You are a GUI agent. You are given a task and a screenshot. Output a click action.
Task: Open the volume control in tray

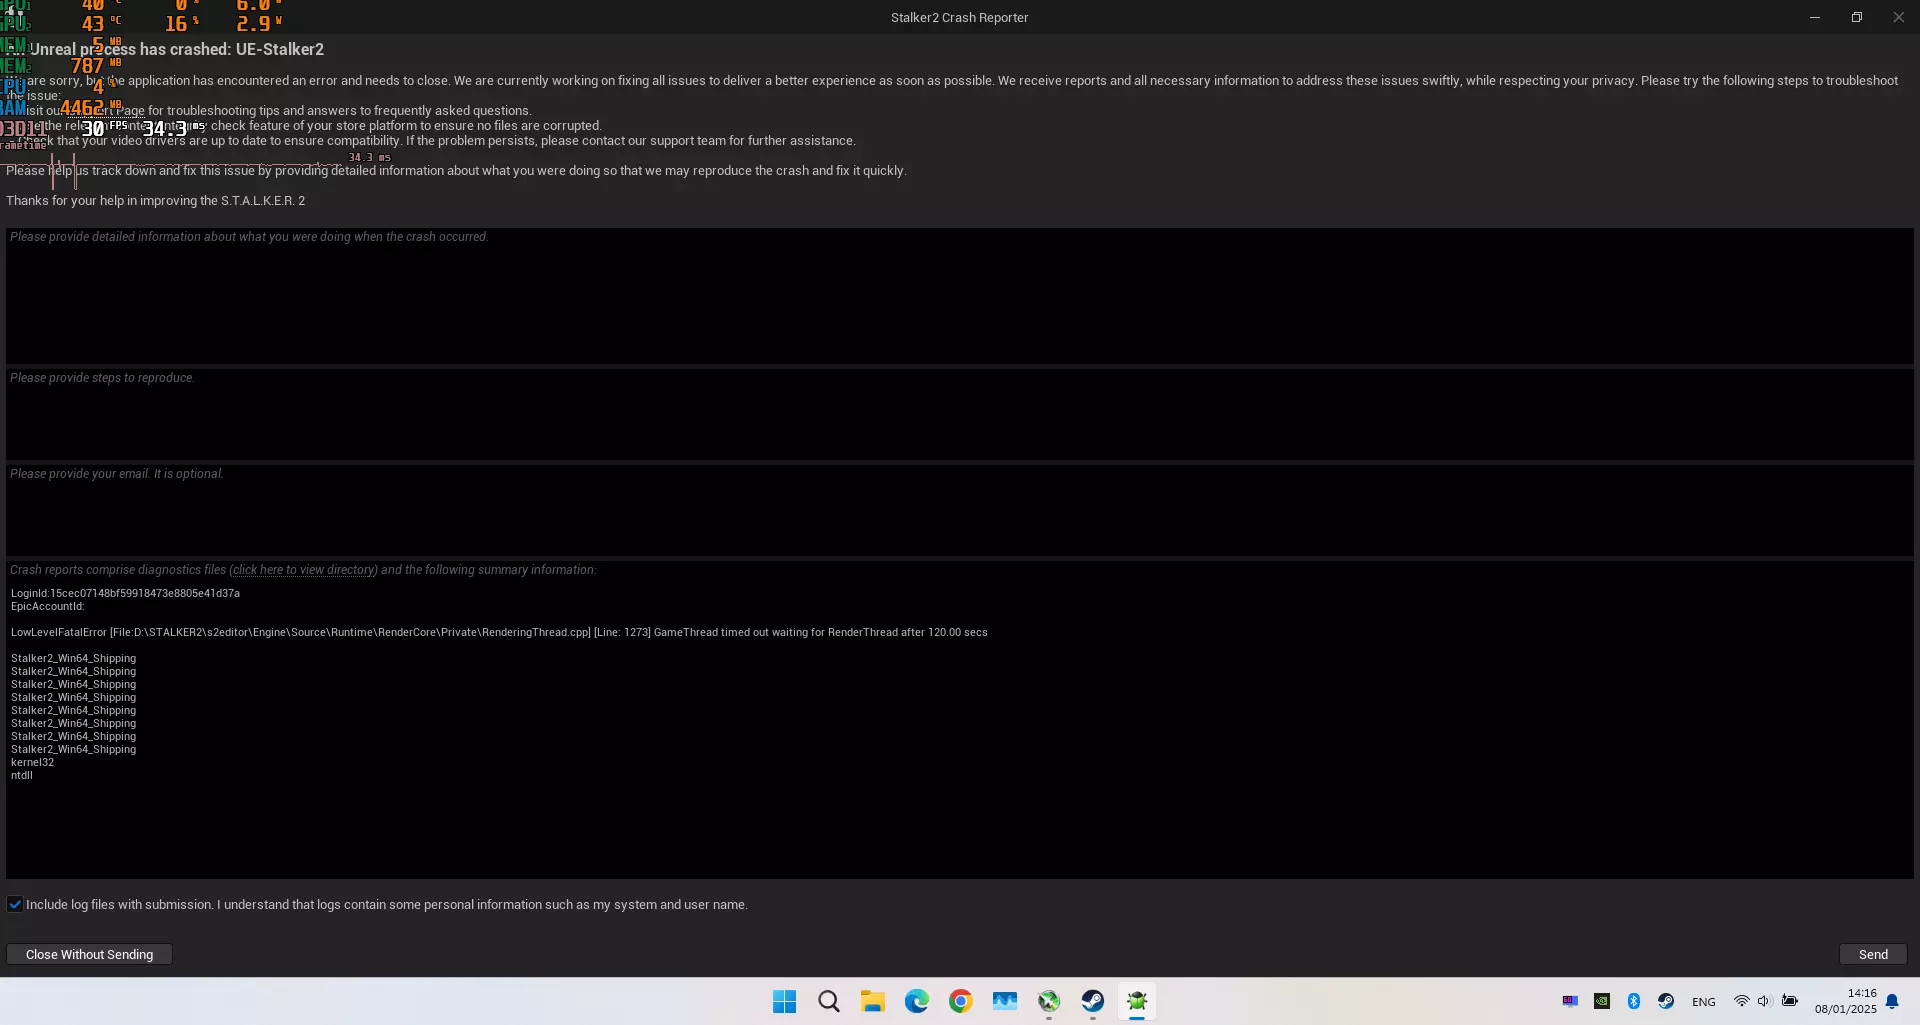click(x=1764, y=1001)
